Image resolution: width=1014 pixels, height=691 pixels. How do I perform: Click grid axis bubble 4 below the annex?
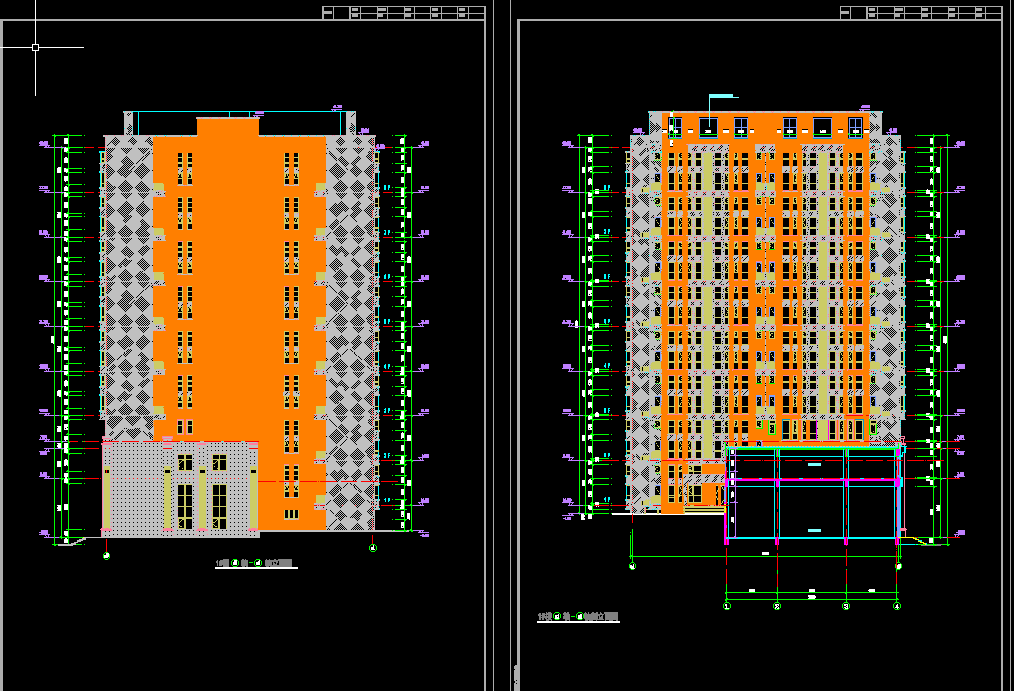(x=897, y=606)
